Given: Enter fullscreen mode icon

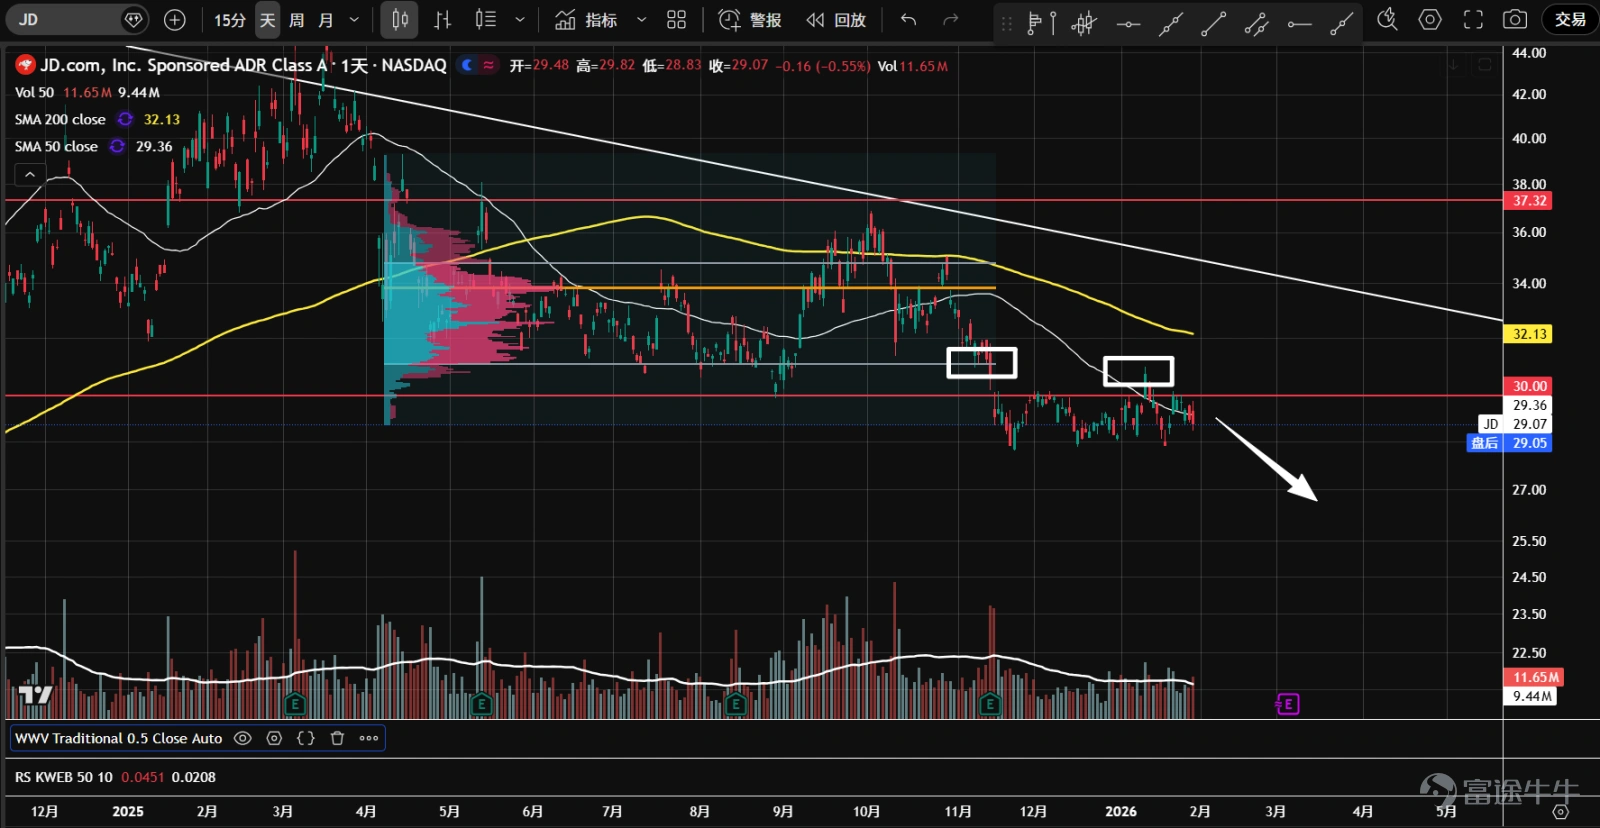Looking at the screenshot, I should point(1473,20).
